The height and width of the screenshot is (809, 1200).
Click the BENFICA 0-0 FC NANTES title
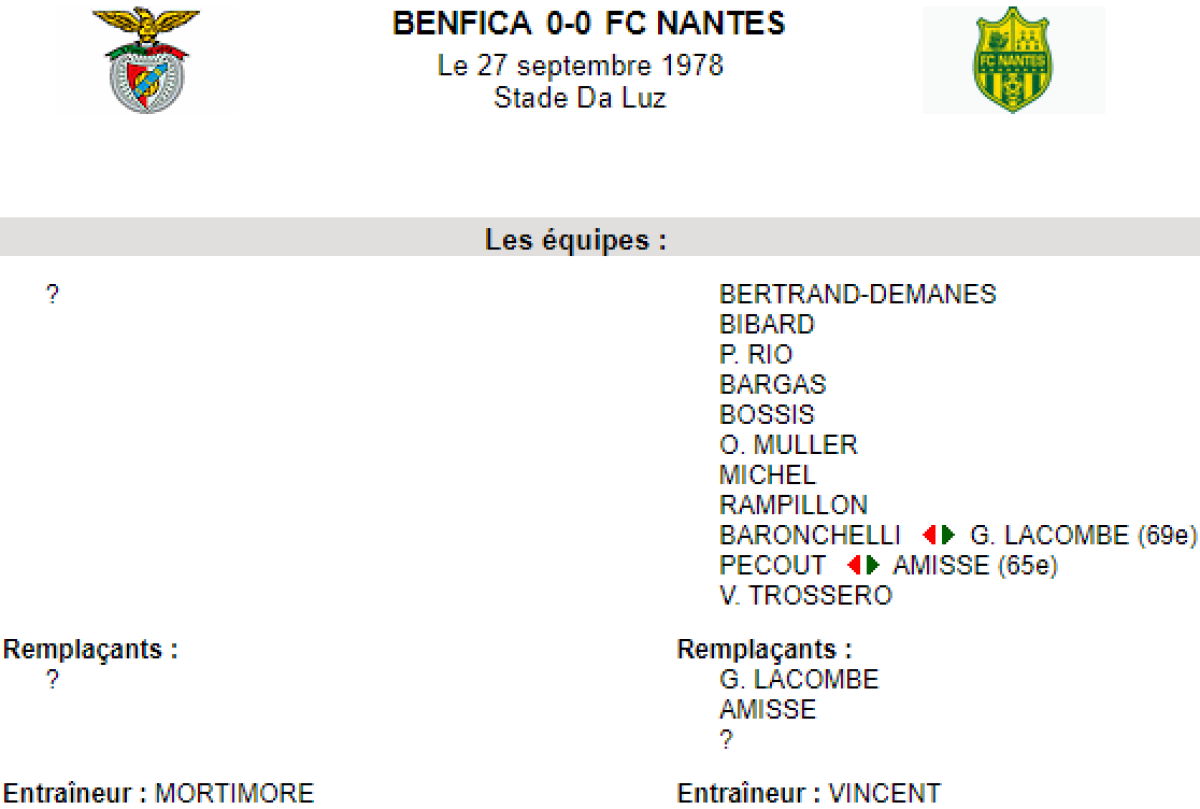point(589,24)
